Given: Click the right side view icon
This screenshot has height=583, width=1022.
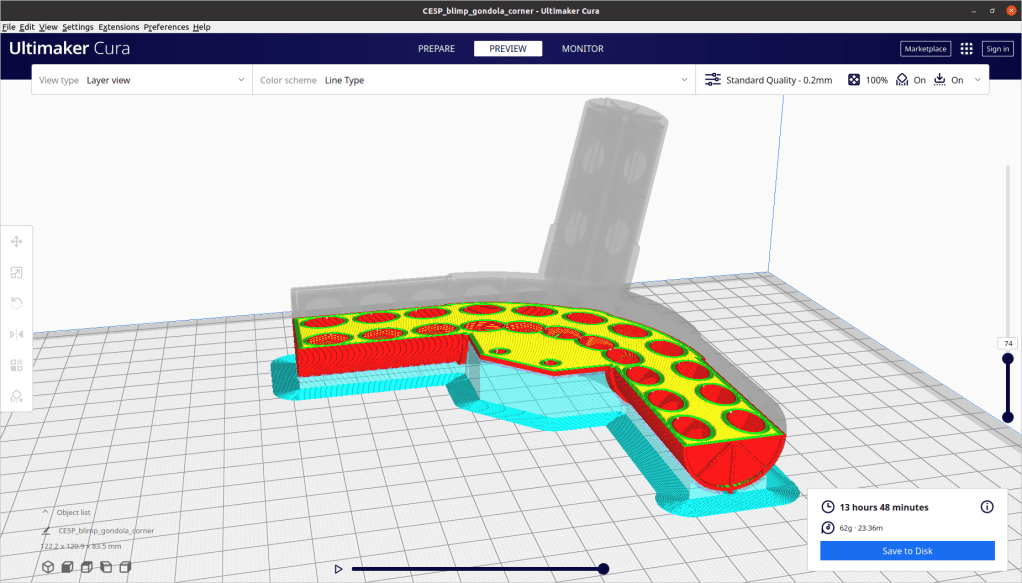Looking at the screenshot, I should [x=125, y=567].
